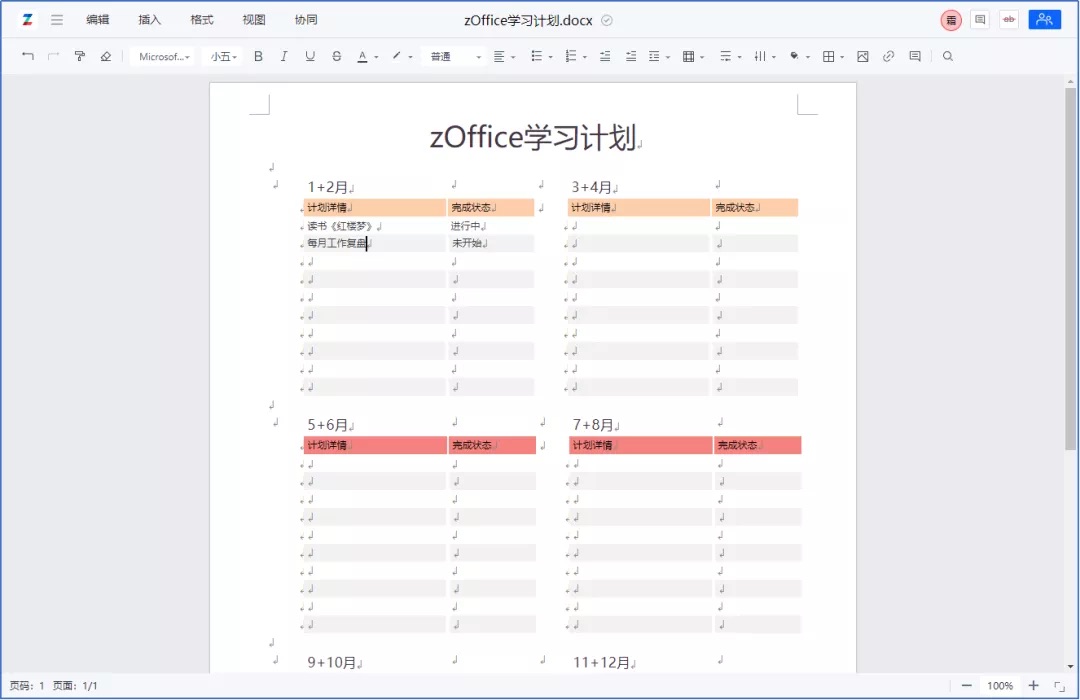1080x700 pixels.
Task: Expand the text alignment dropdown arrow
Action: tap(513, 57)
